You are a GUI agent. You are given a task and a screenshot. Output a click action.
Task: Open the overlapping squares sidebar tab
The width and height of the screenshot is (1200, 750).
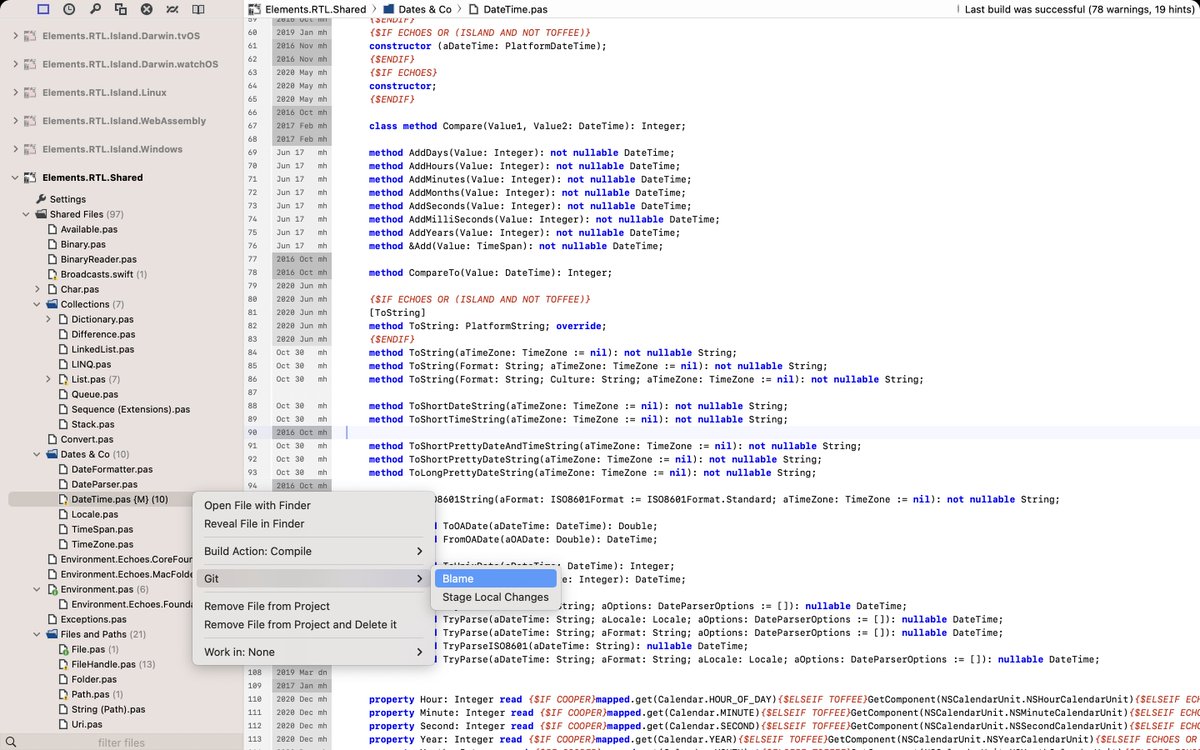121,9
